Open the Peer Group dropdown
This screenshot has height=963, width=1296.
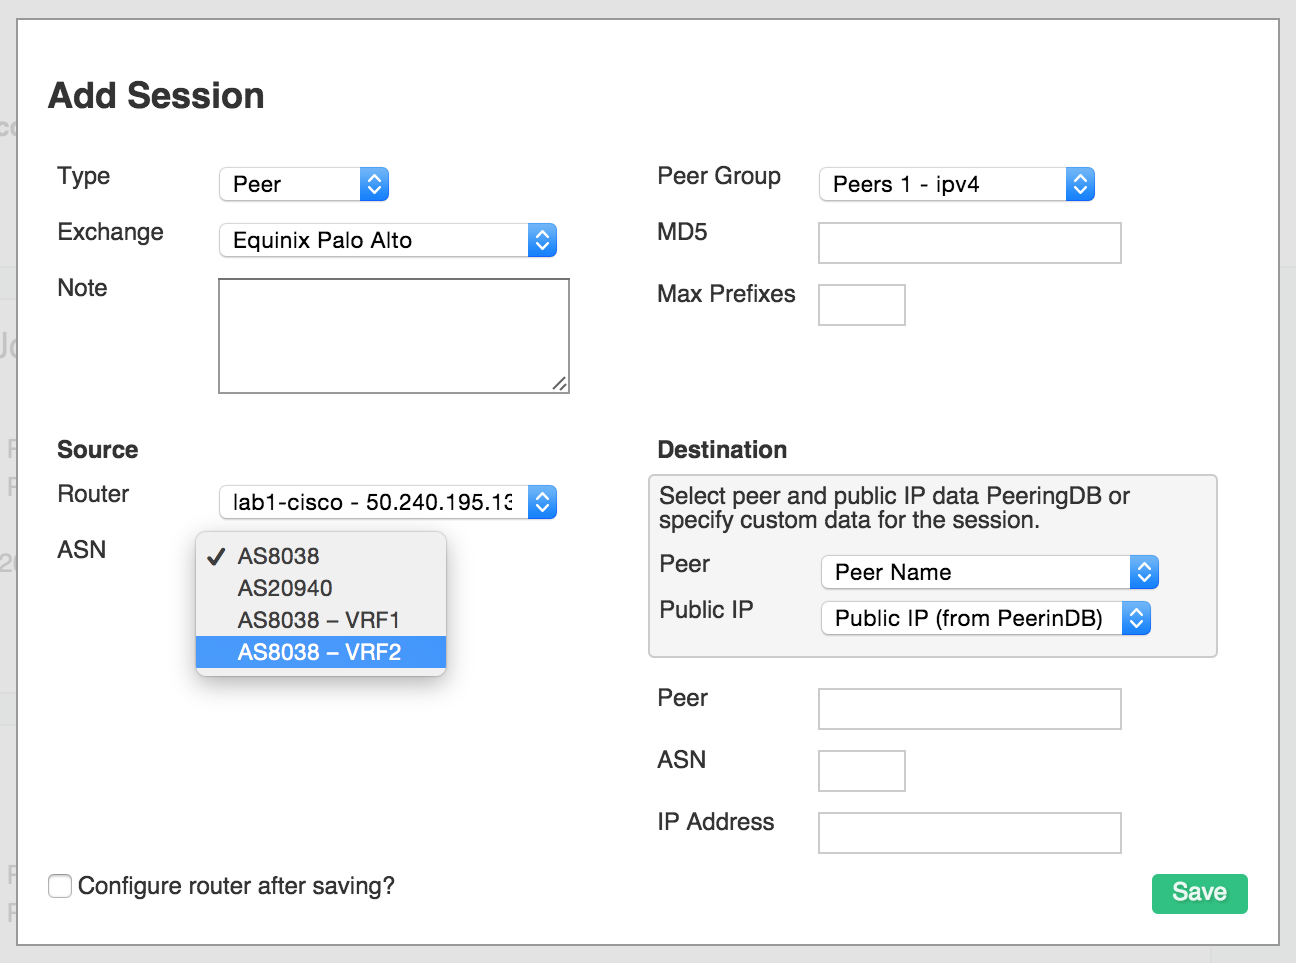pyautogui.click(x=956, y=184)
